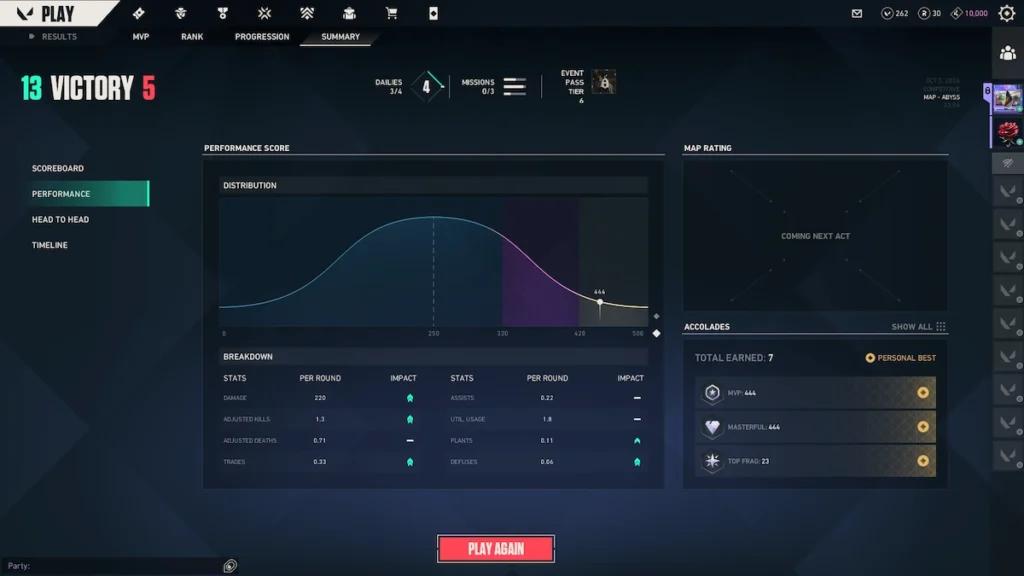The width and height of the screenshot is (1024, 576).
Task: Open the Store shopping cart icon
Action: point(391,13)
